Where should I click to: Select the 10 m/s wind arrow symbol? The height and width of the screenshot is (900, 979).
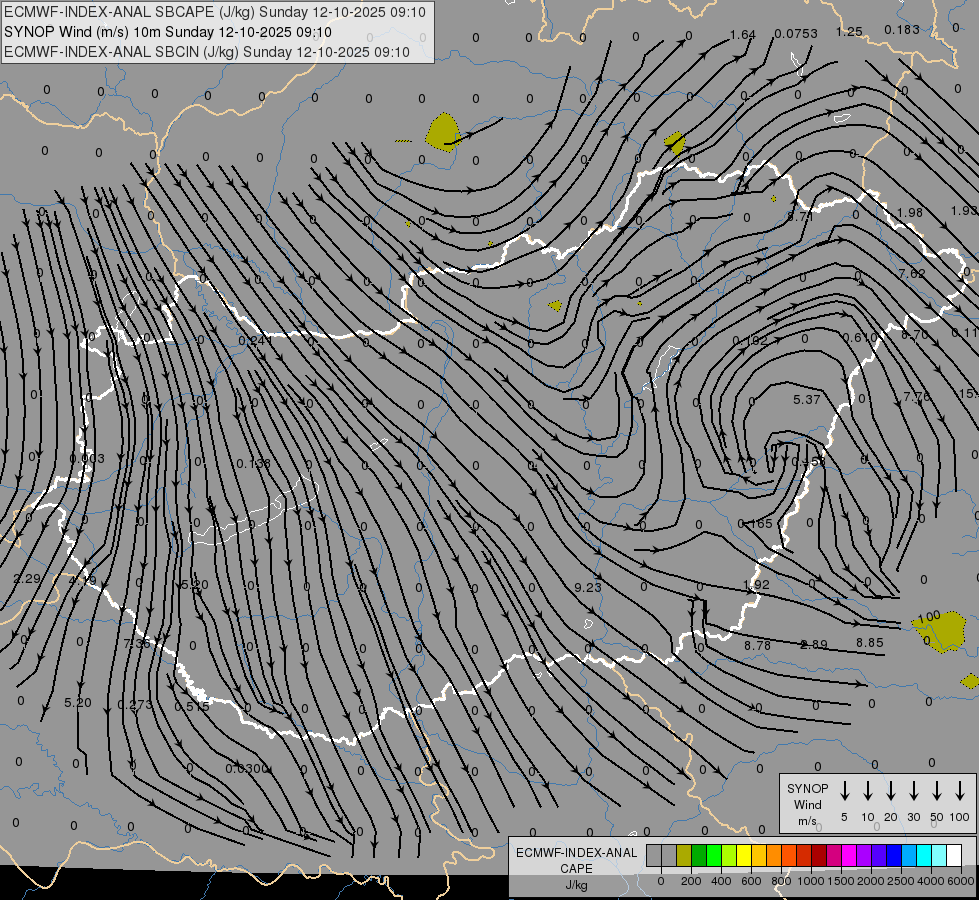coord(867,791)
